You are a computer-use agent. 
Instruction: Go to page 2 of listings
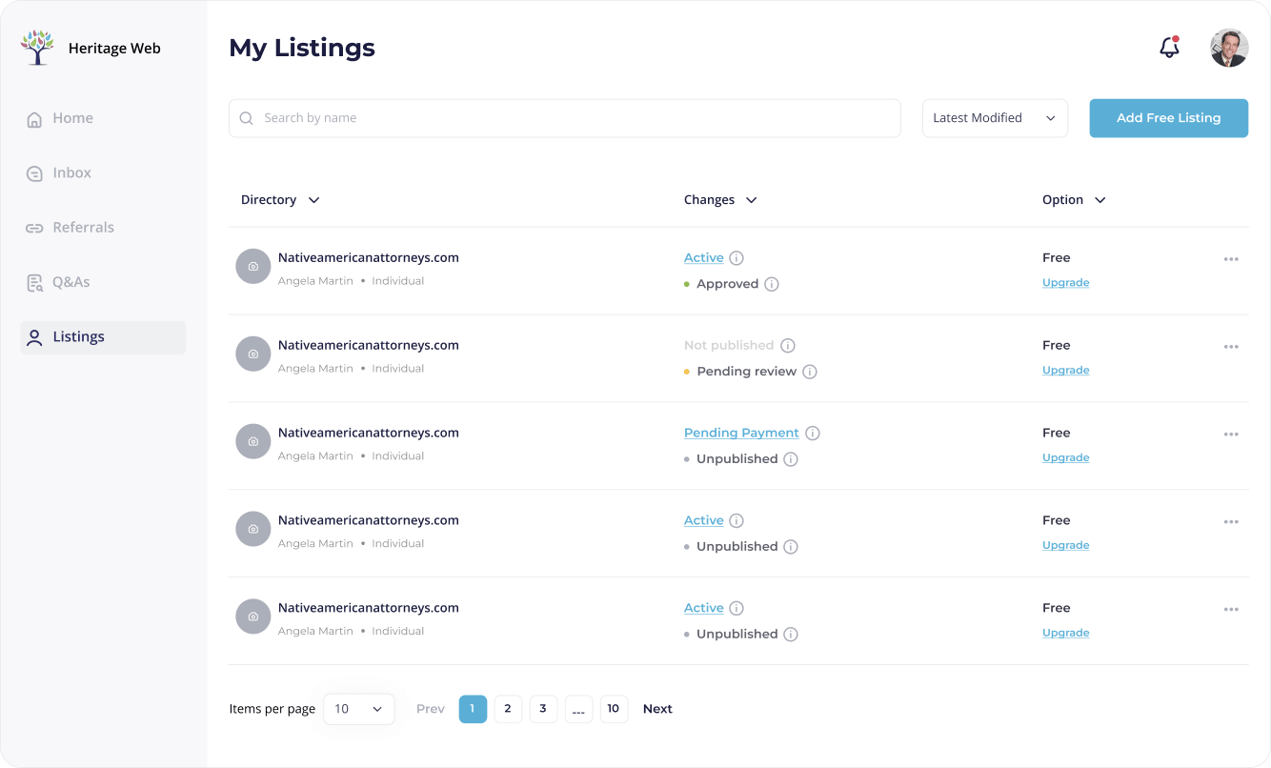[507, 709]
